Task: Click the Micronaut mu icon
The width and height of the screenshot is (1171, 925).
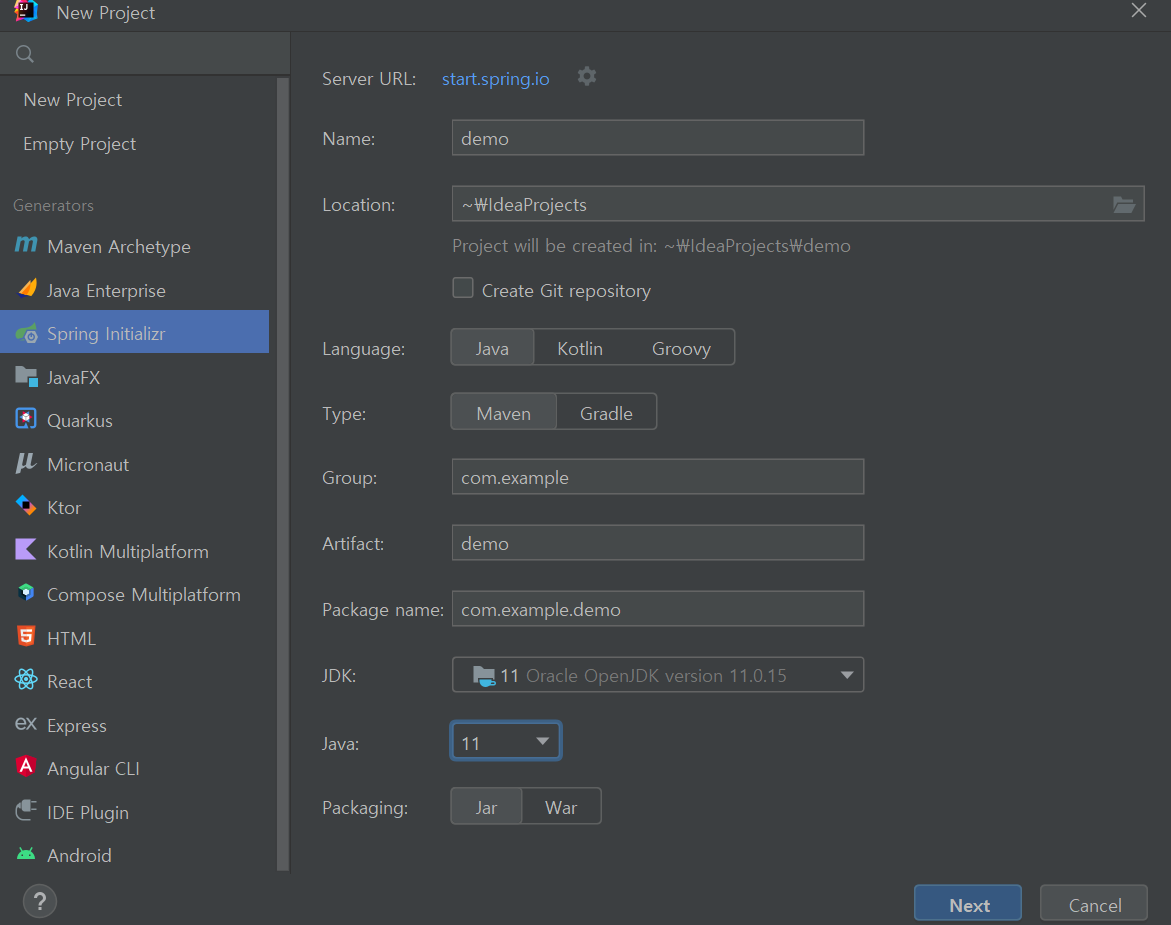Action: click(26, 463)
